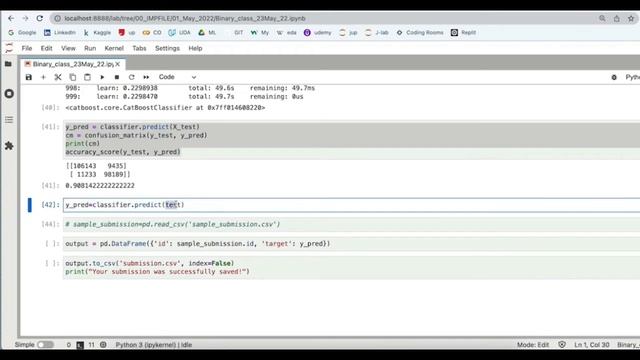Image resolution: width=640 pixels, height=360 pixels.
Task: Open the ML bookmark
Action: (x=207, y=32)
